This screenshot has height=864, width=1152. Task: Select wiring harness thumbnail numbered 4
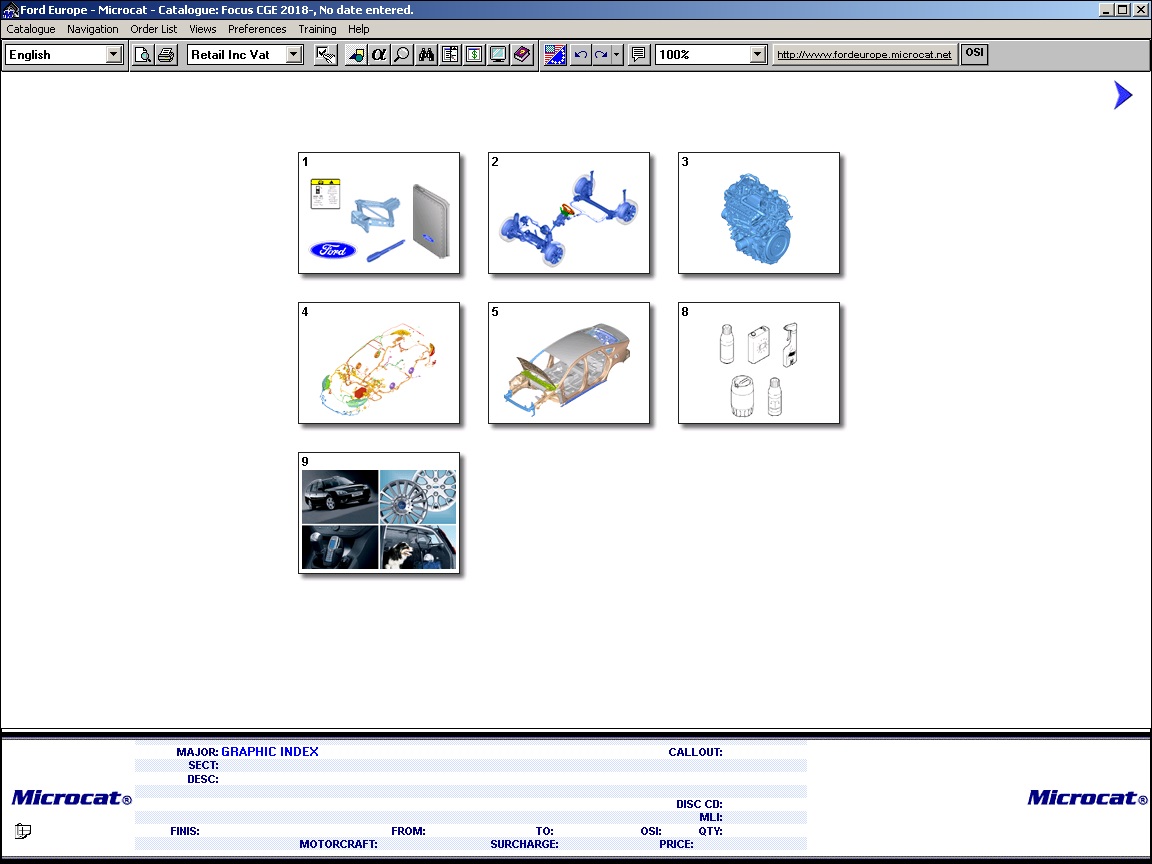click(379, 363)
